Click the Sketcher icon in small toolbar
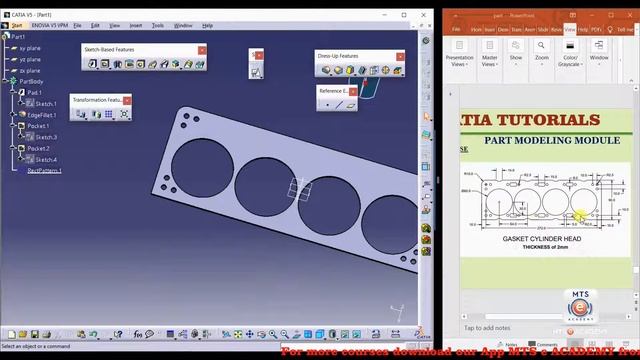 click(x=256, y=73)
